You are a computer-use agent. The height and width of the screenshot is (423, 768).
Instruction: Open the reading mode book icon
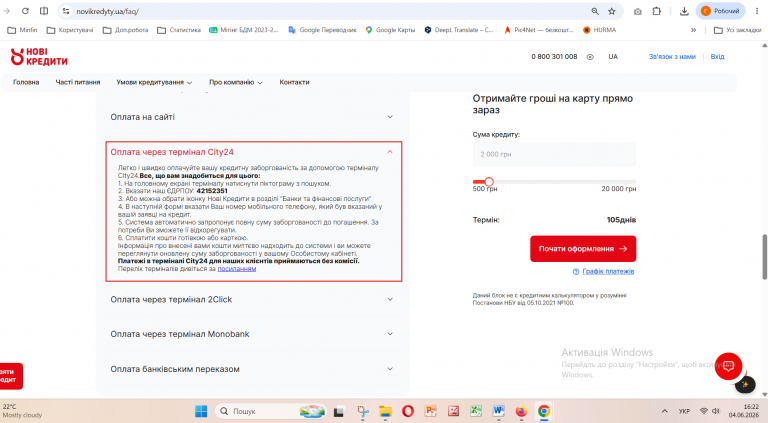tap(44, 11)
